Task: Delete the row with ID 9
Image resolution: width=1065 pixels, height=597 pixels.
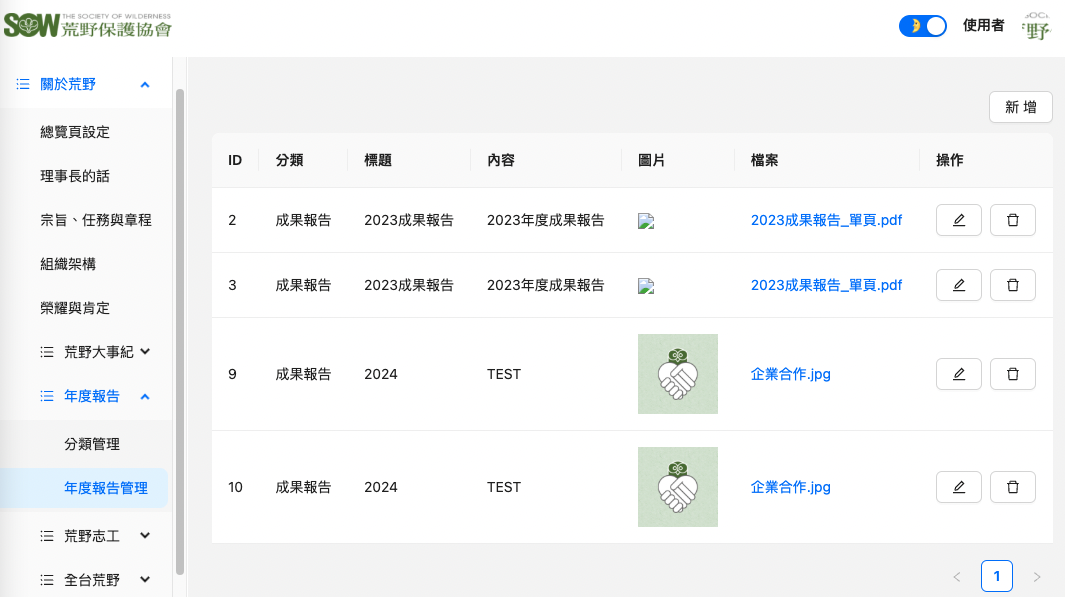Action: click(1012, 374)
